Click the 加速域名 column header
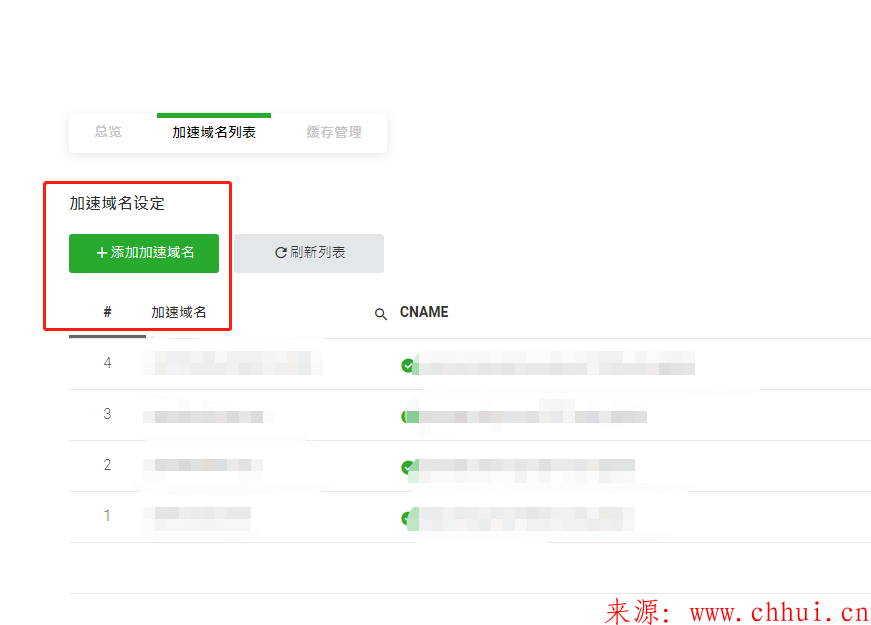Image resolution: width=871 pixels, height=625 pixels. 179,312
